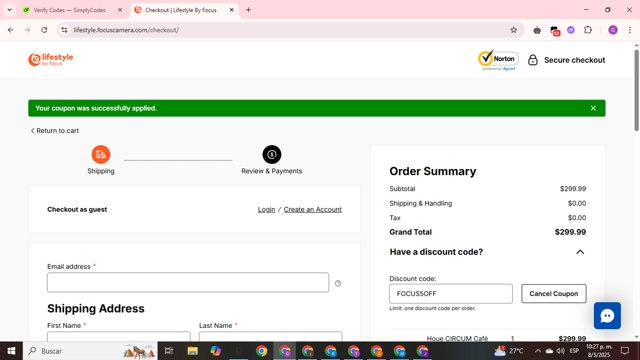This screenshot has height=360, width=640.
Task: Click the taskbar Buscar search box
Action: coord(91,351)
